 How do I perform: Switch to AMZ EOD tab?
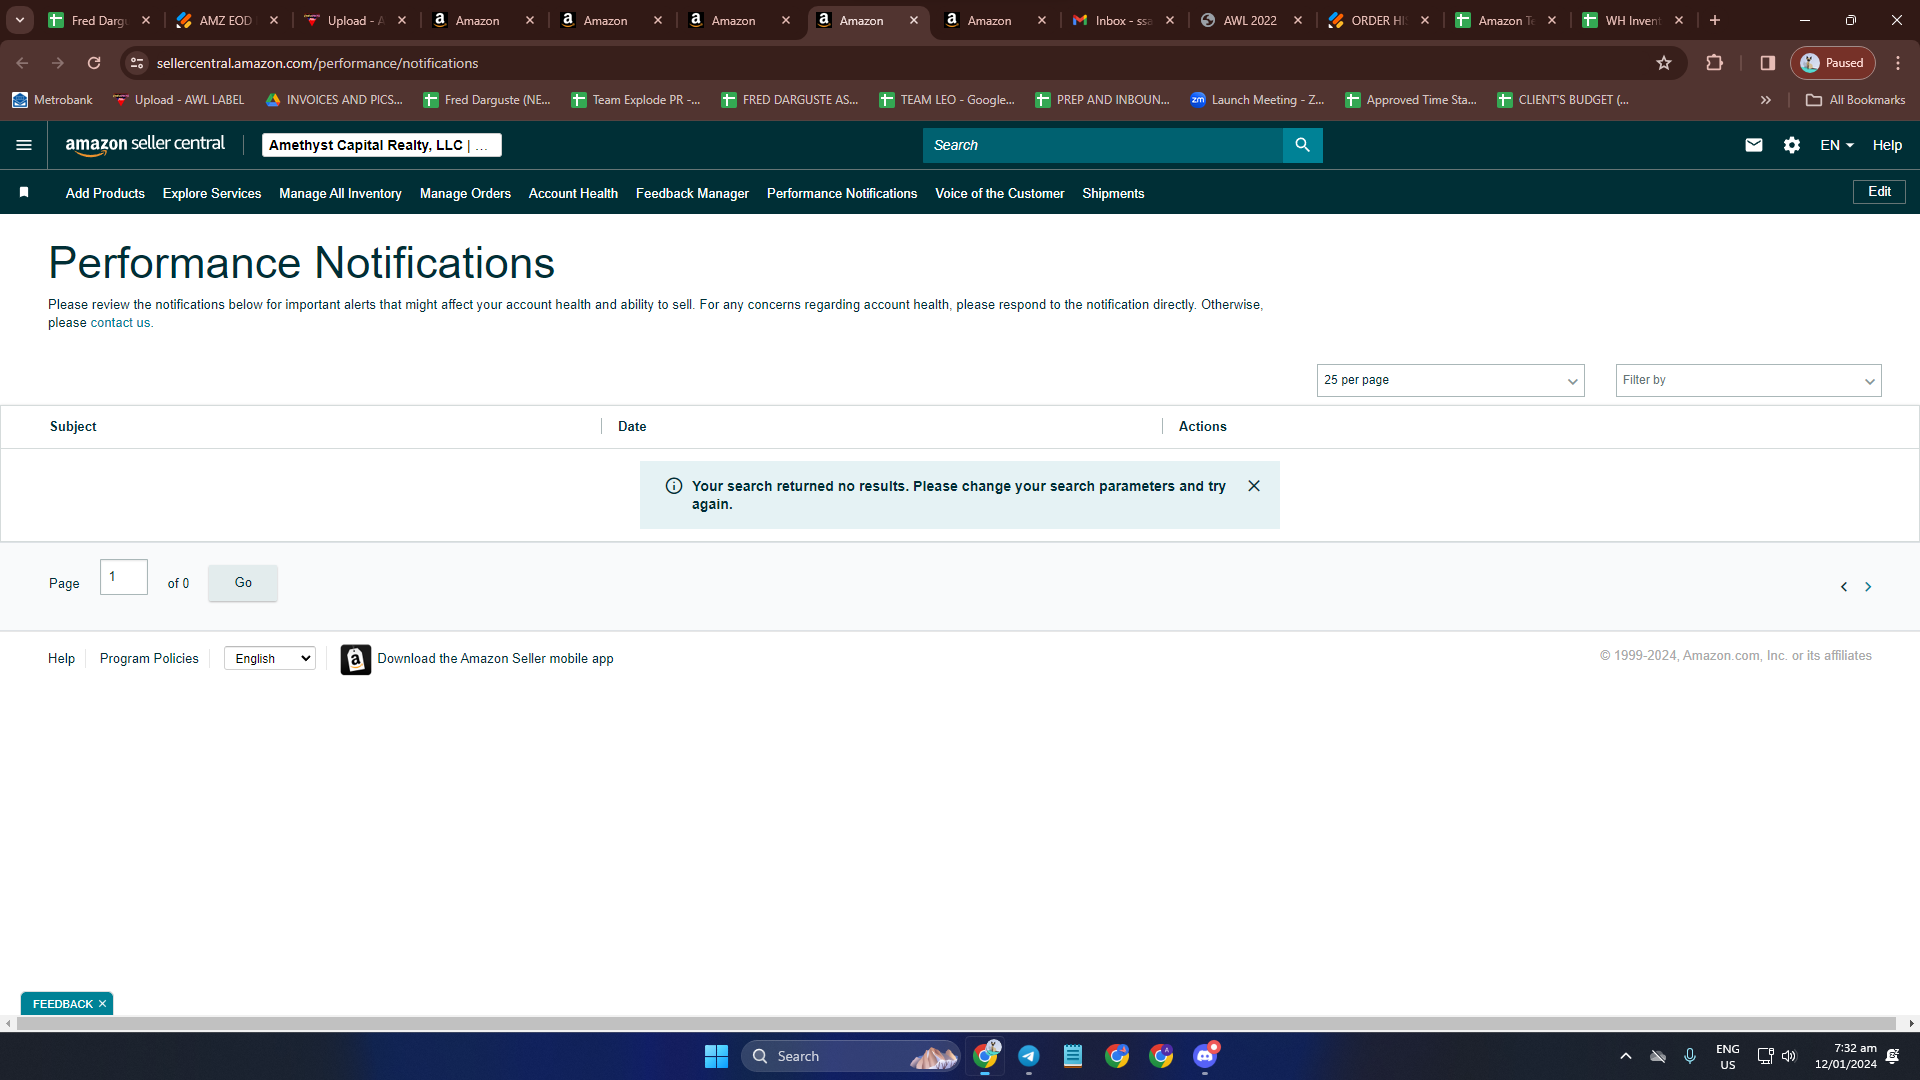pyautogui.click(x=228, y=20)
